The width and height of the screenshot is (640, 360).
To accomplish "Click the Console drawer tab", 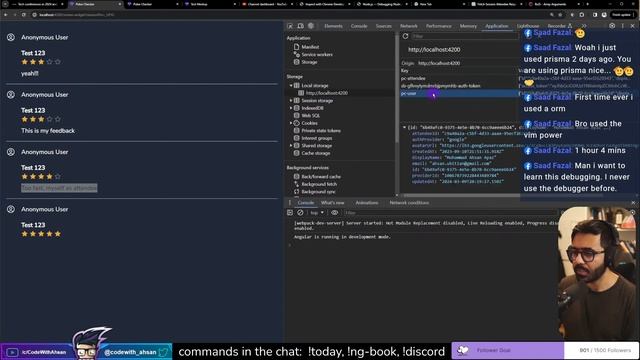I will click(305, 202).
